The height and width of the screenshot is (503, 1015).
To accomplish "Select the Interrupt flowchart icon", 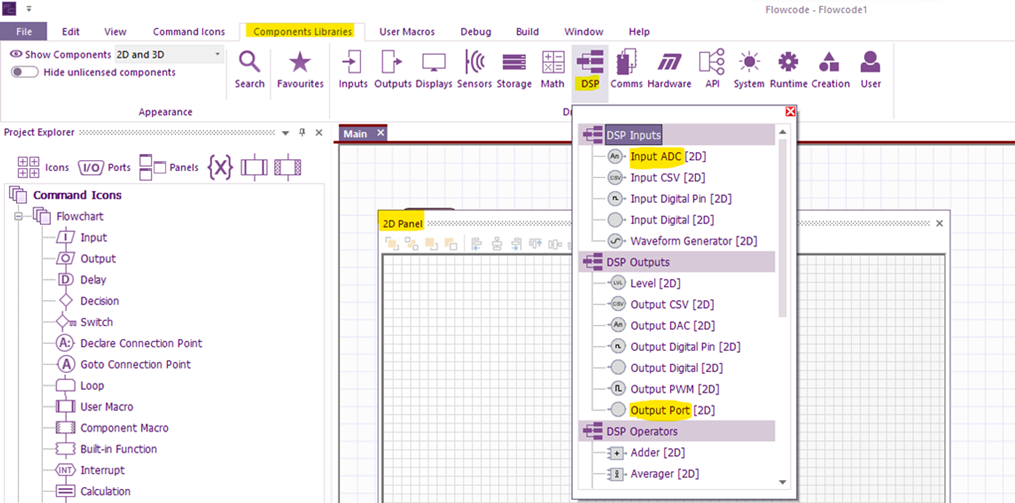I will click(91, 470).
